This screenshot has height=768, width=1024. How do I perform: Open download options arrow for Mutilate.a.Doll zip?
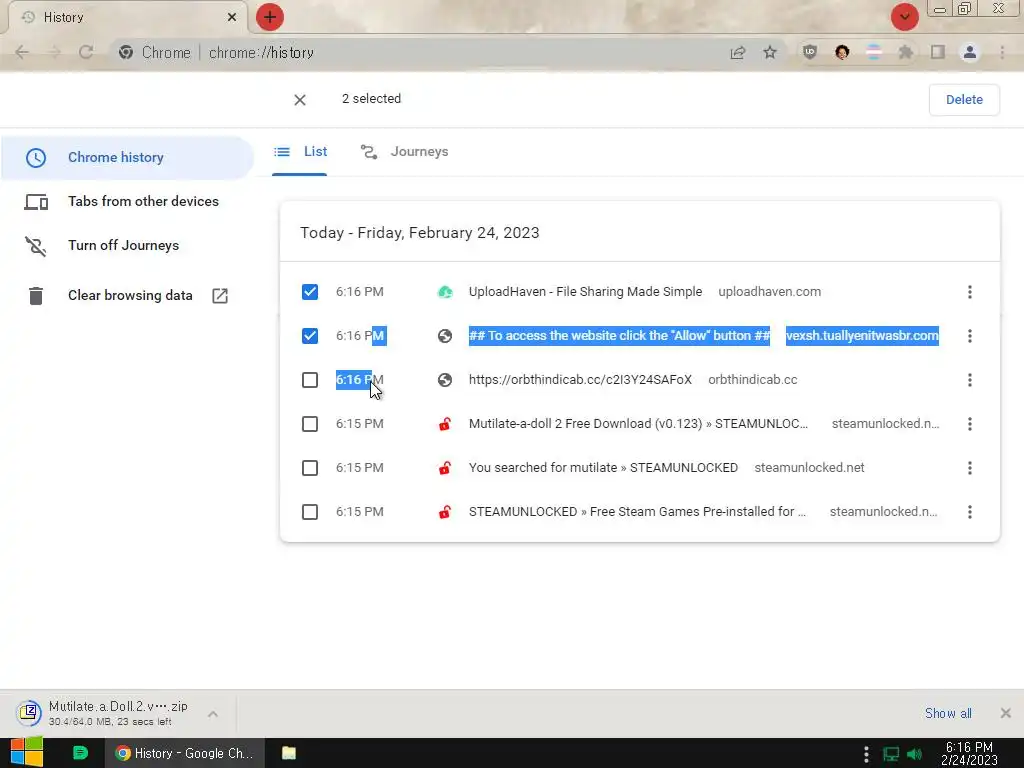(213, 714)
